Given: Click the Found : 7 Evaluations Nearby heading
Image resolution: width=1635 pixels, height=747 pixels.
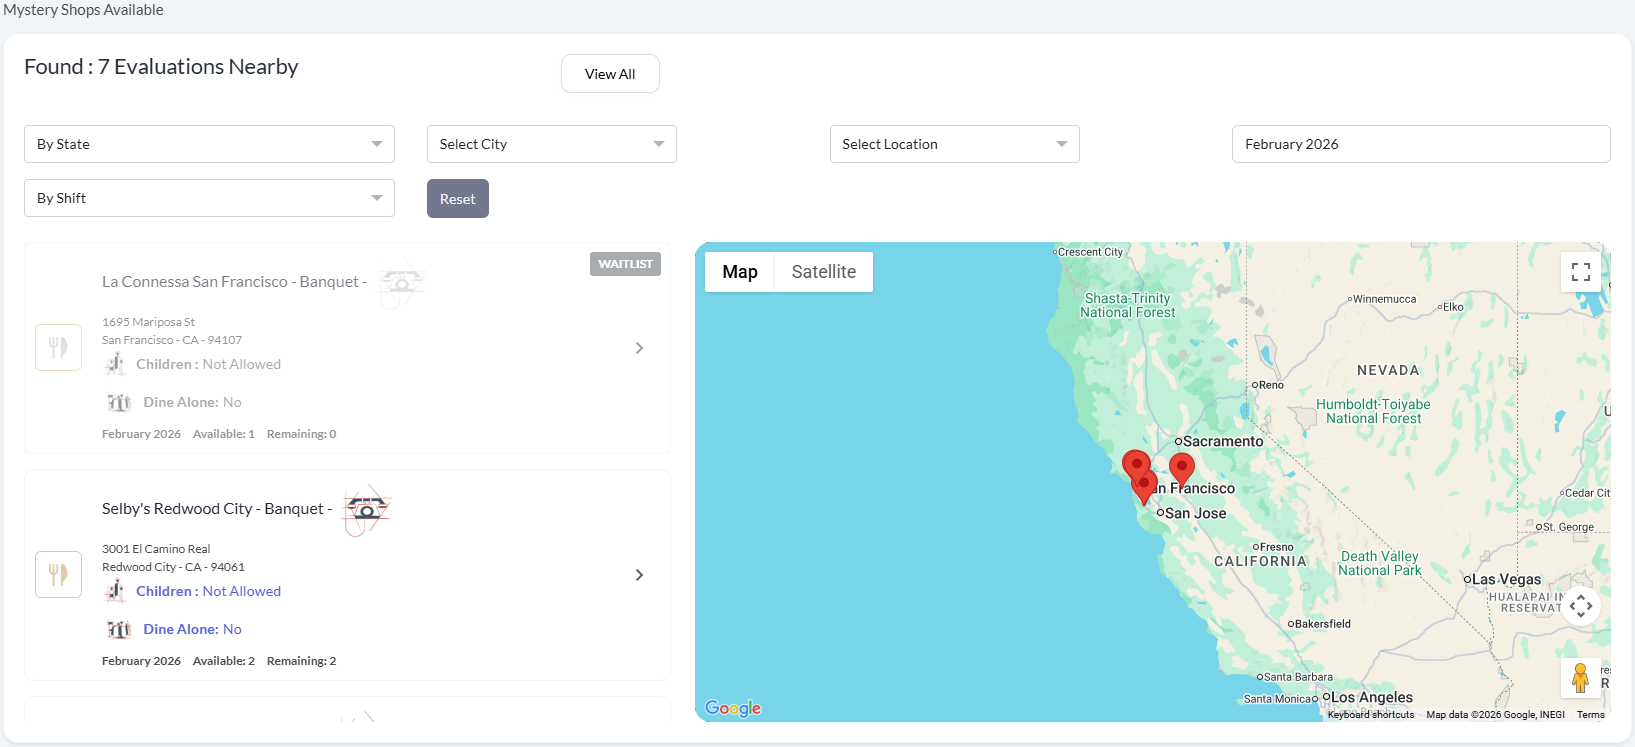Looking at the screenshot, I should (161, 67).
